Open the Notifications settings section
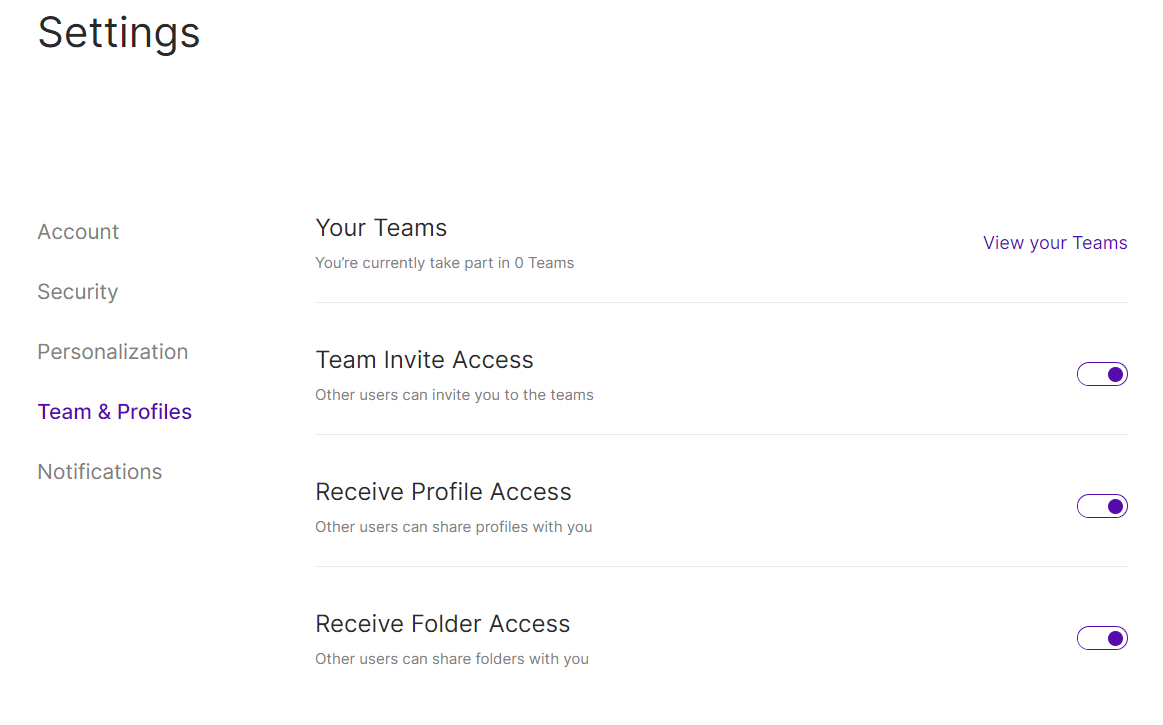The width and height of the screenshot is (1163, 725). pyautogui.click(x=99, y=472)
